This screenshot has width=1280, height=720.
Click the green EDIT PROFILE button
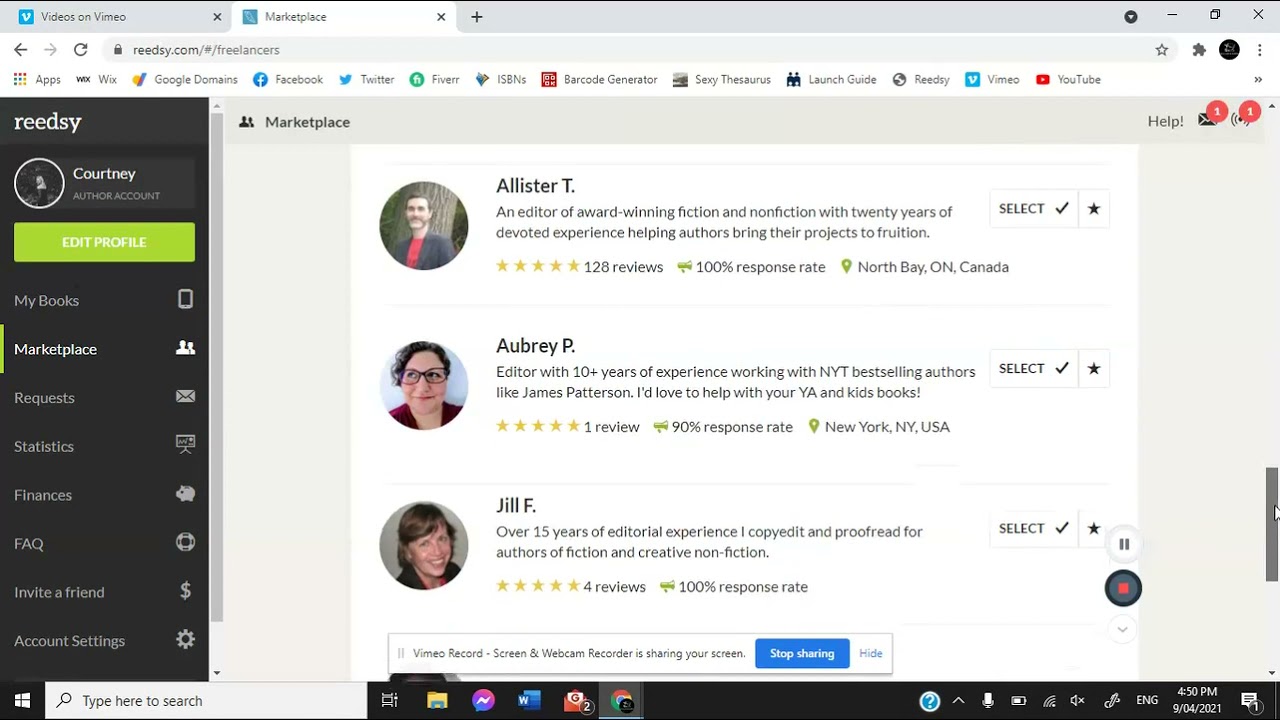104,242
